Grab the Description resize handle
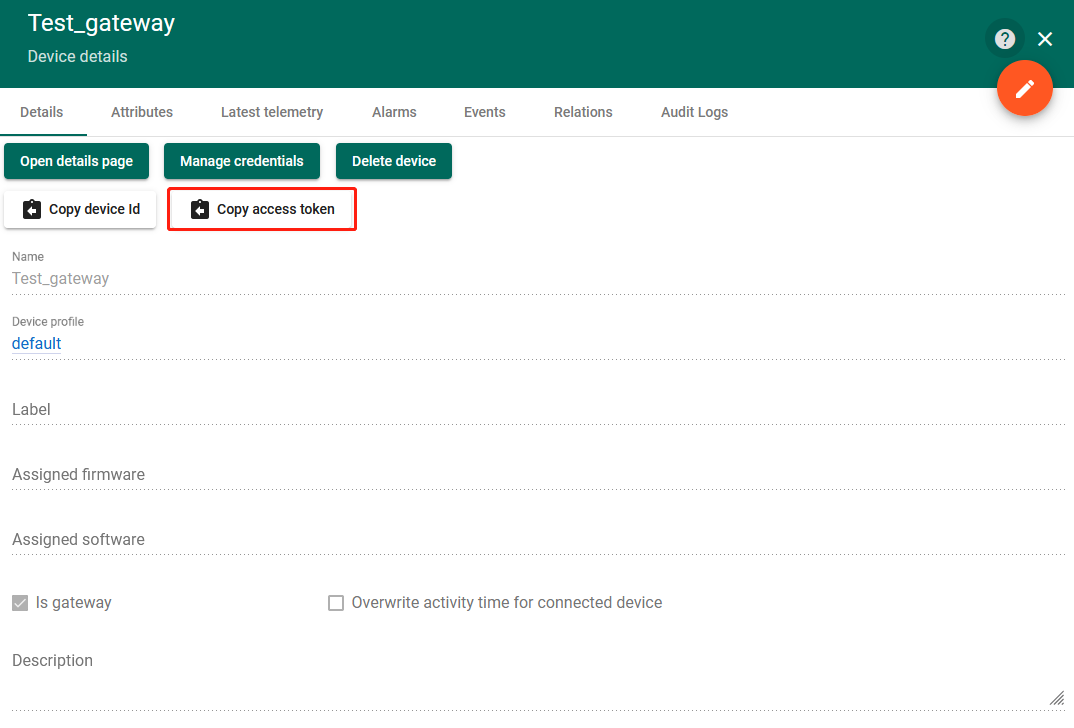This screenshot has height=728, width=1074. tap(1057, 698)
